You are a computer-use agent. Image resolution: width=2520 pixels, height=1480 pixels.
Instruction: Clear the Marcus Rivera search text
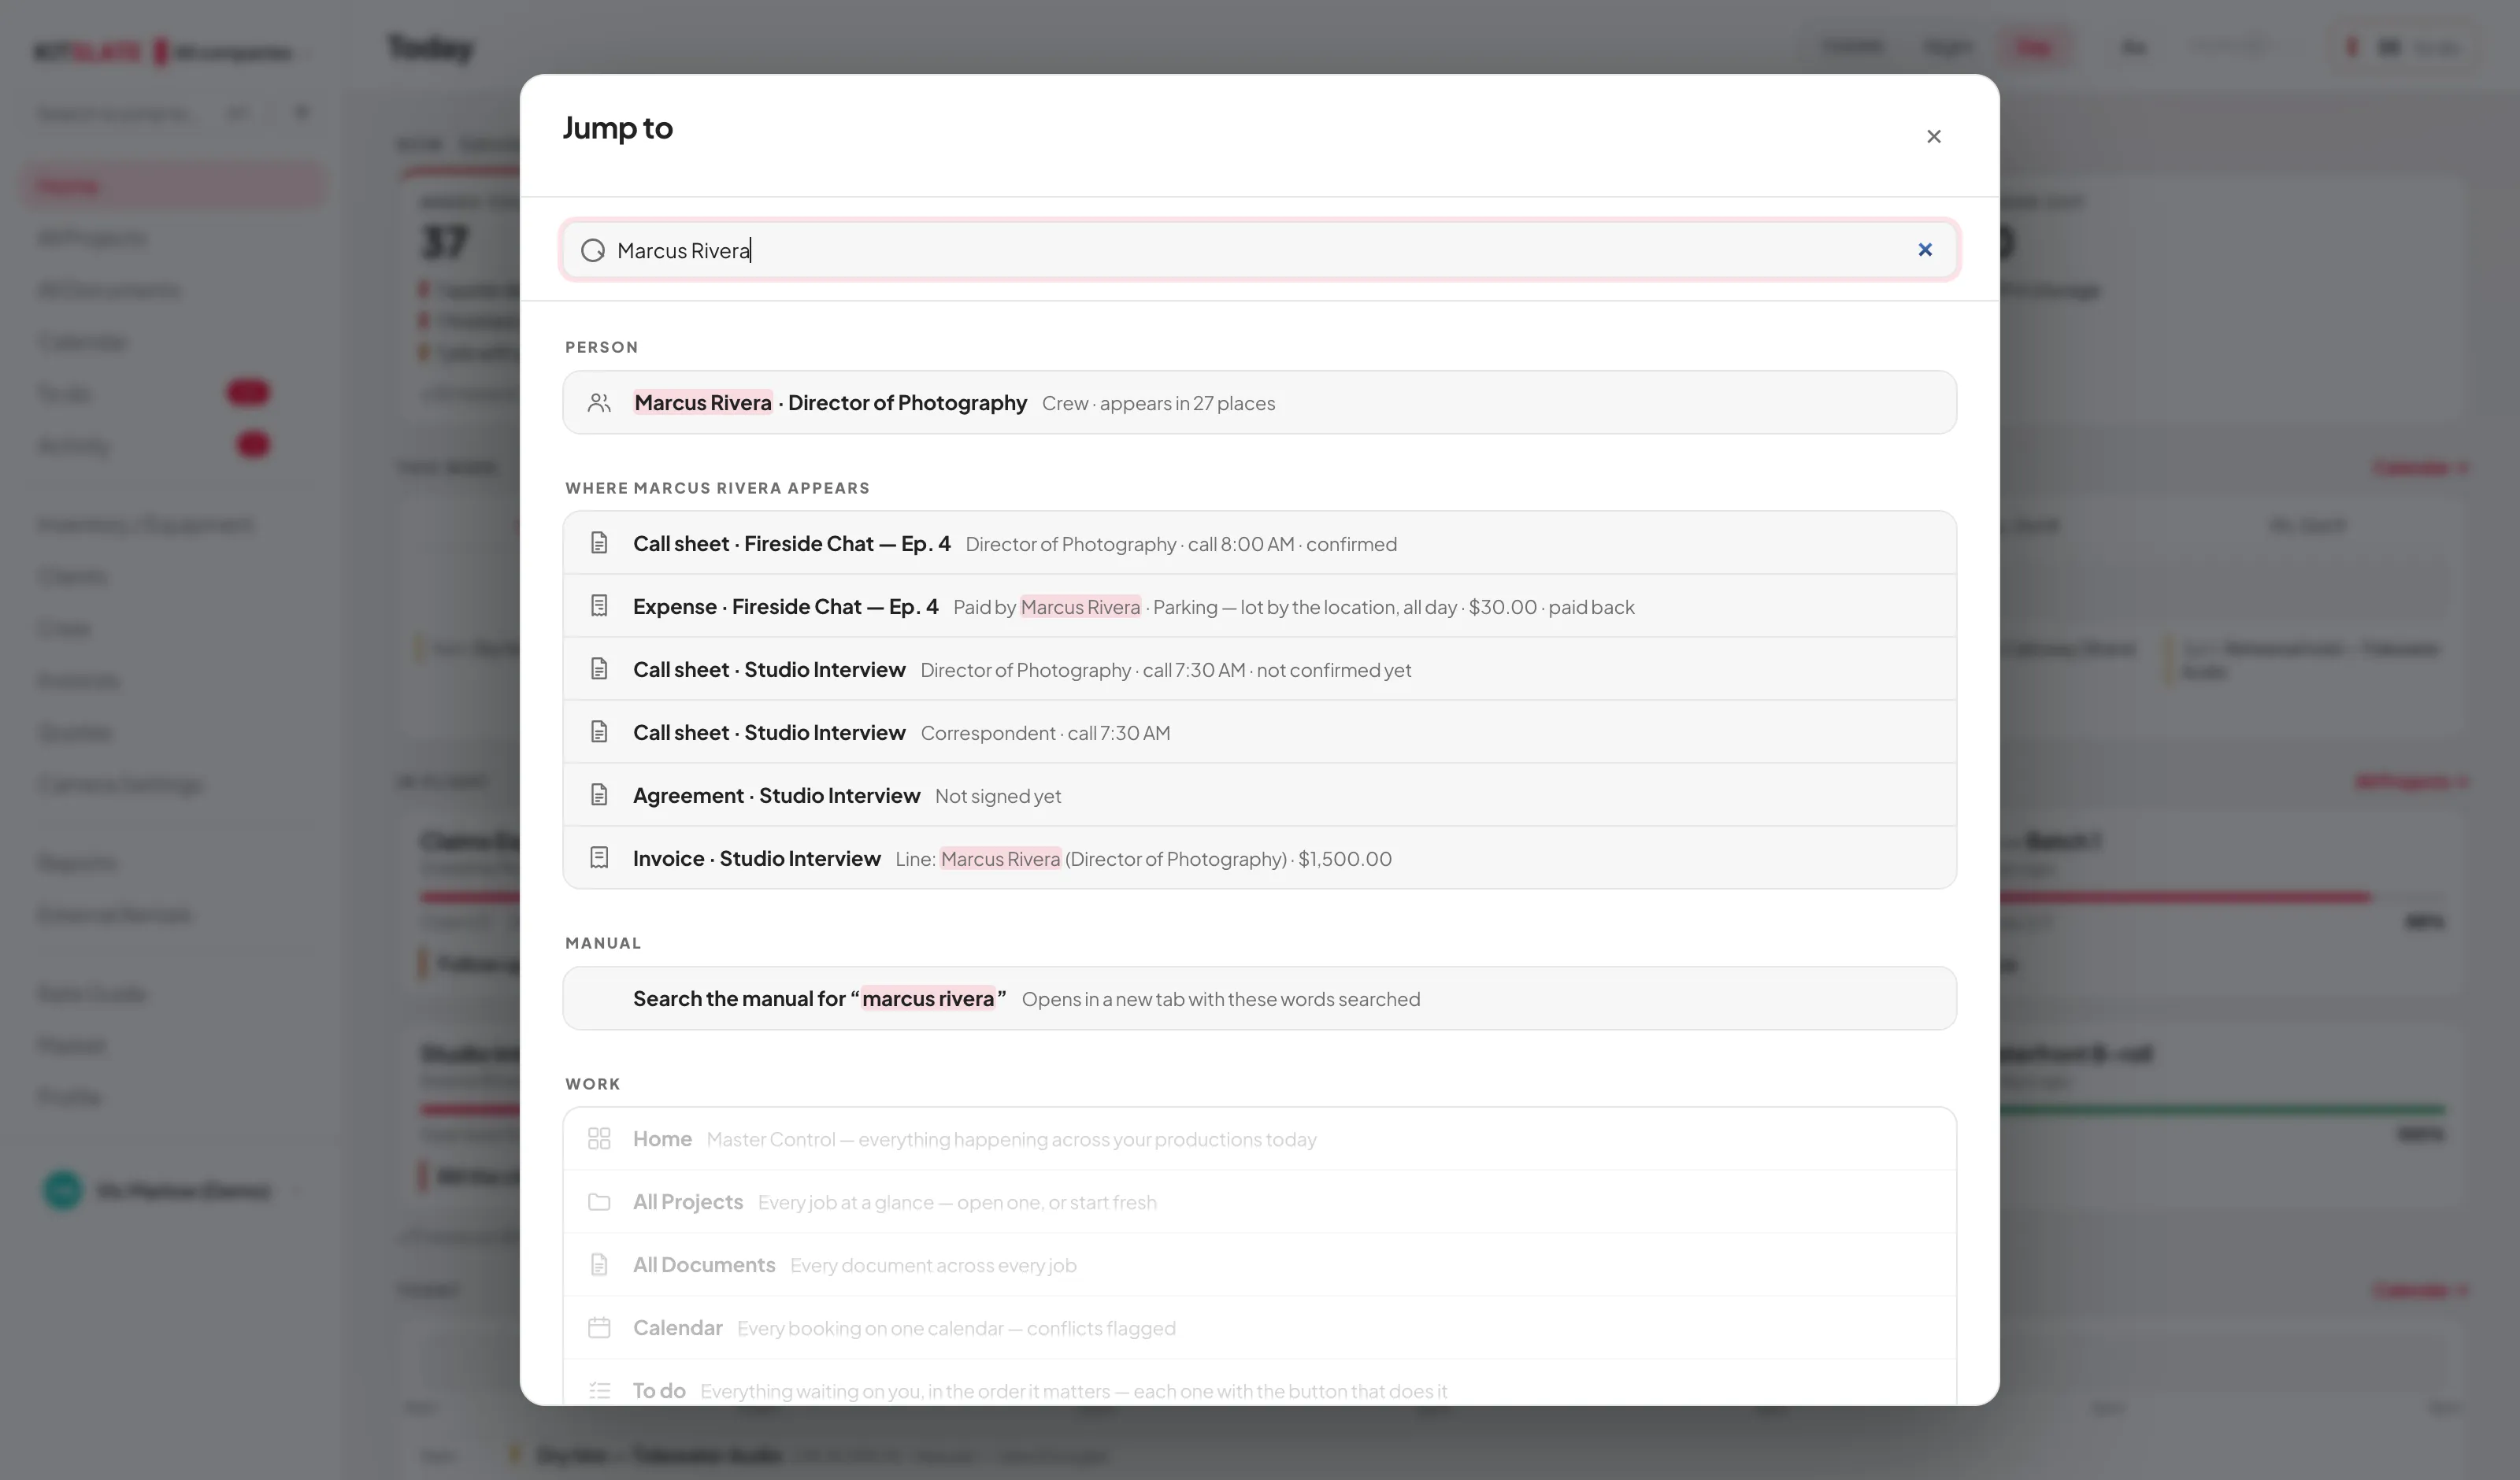tap(1924, 249)
